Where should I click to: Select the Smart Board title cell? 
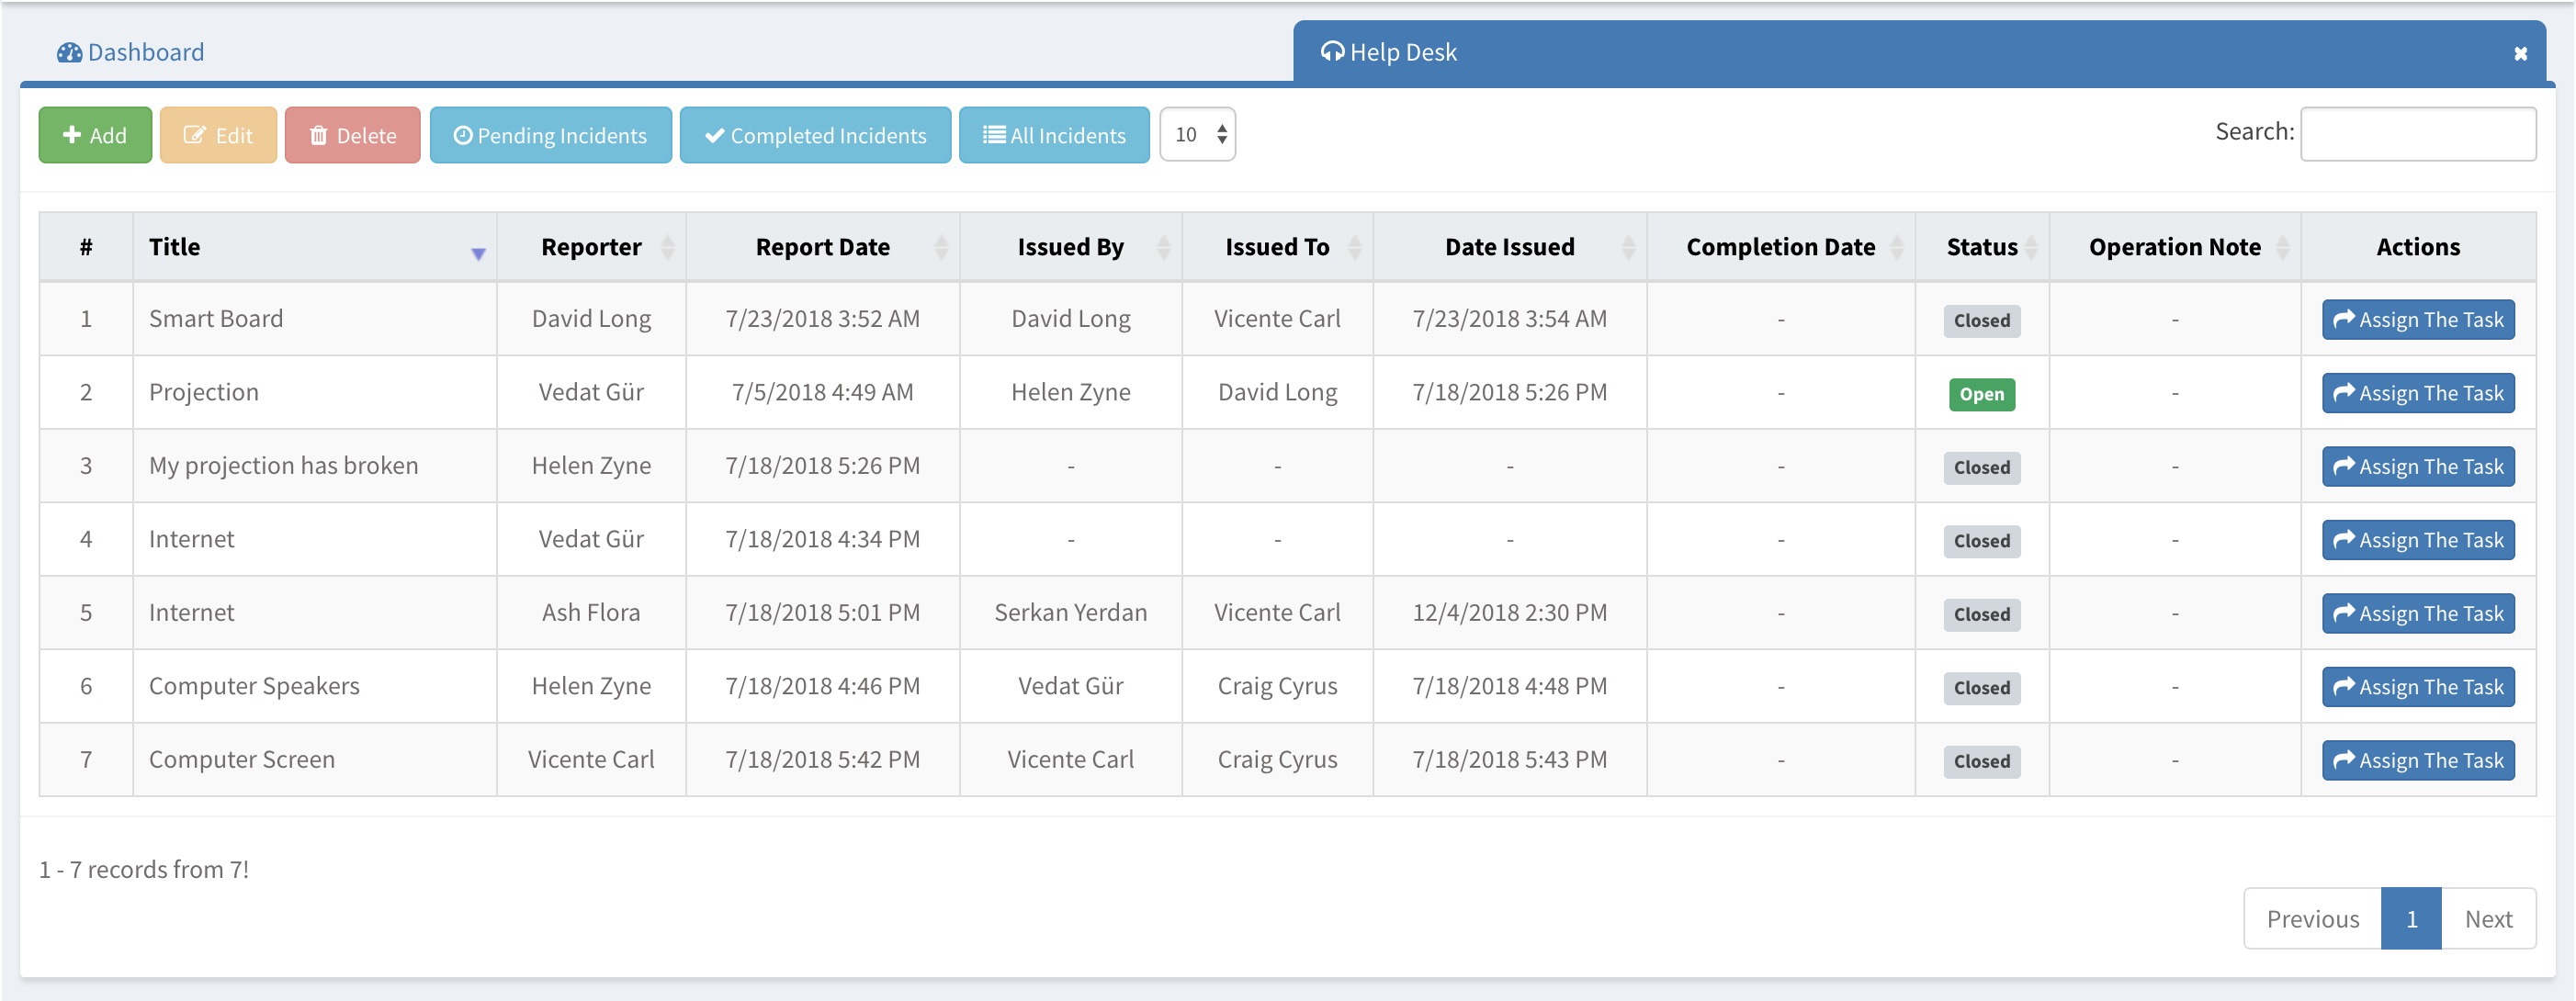pos(315,319)
